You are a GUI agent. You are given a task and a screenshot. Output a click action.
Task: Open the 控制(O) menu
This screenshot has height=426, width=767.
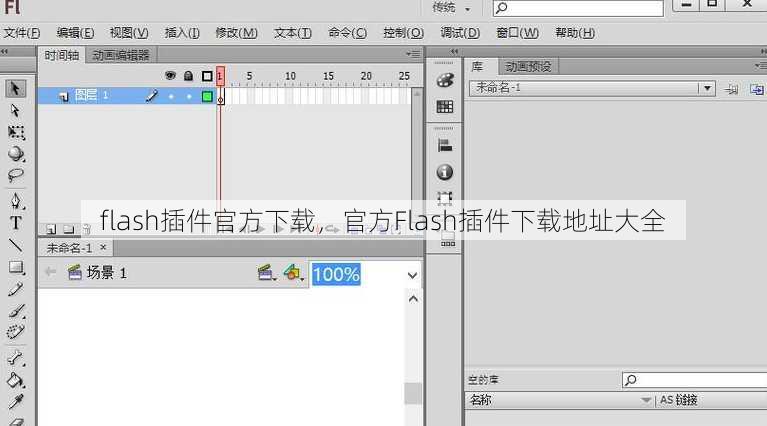[x=404, y=33]
